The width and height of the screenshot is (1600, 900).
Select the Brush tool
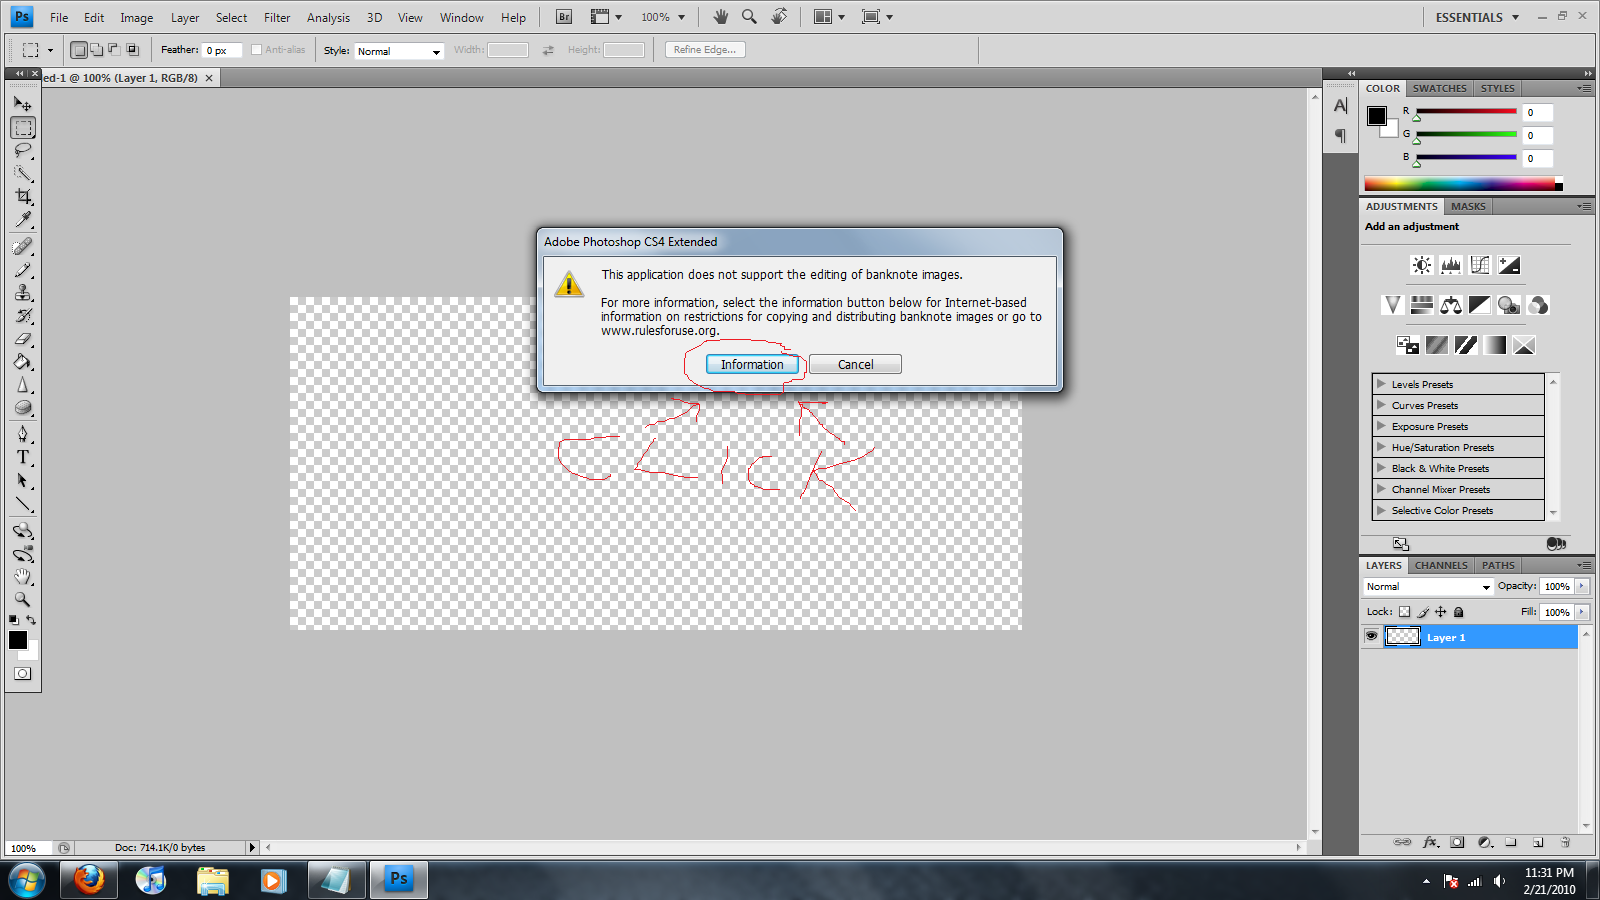point(23,270)
